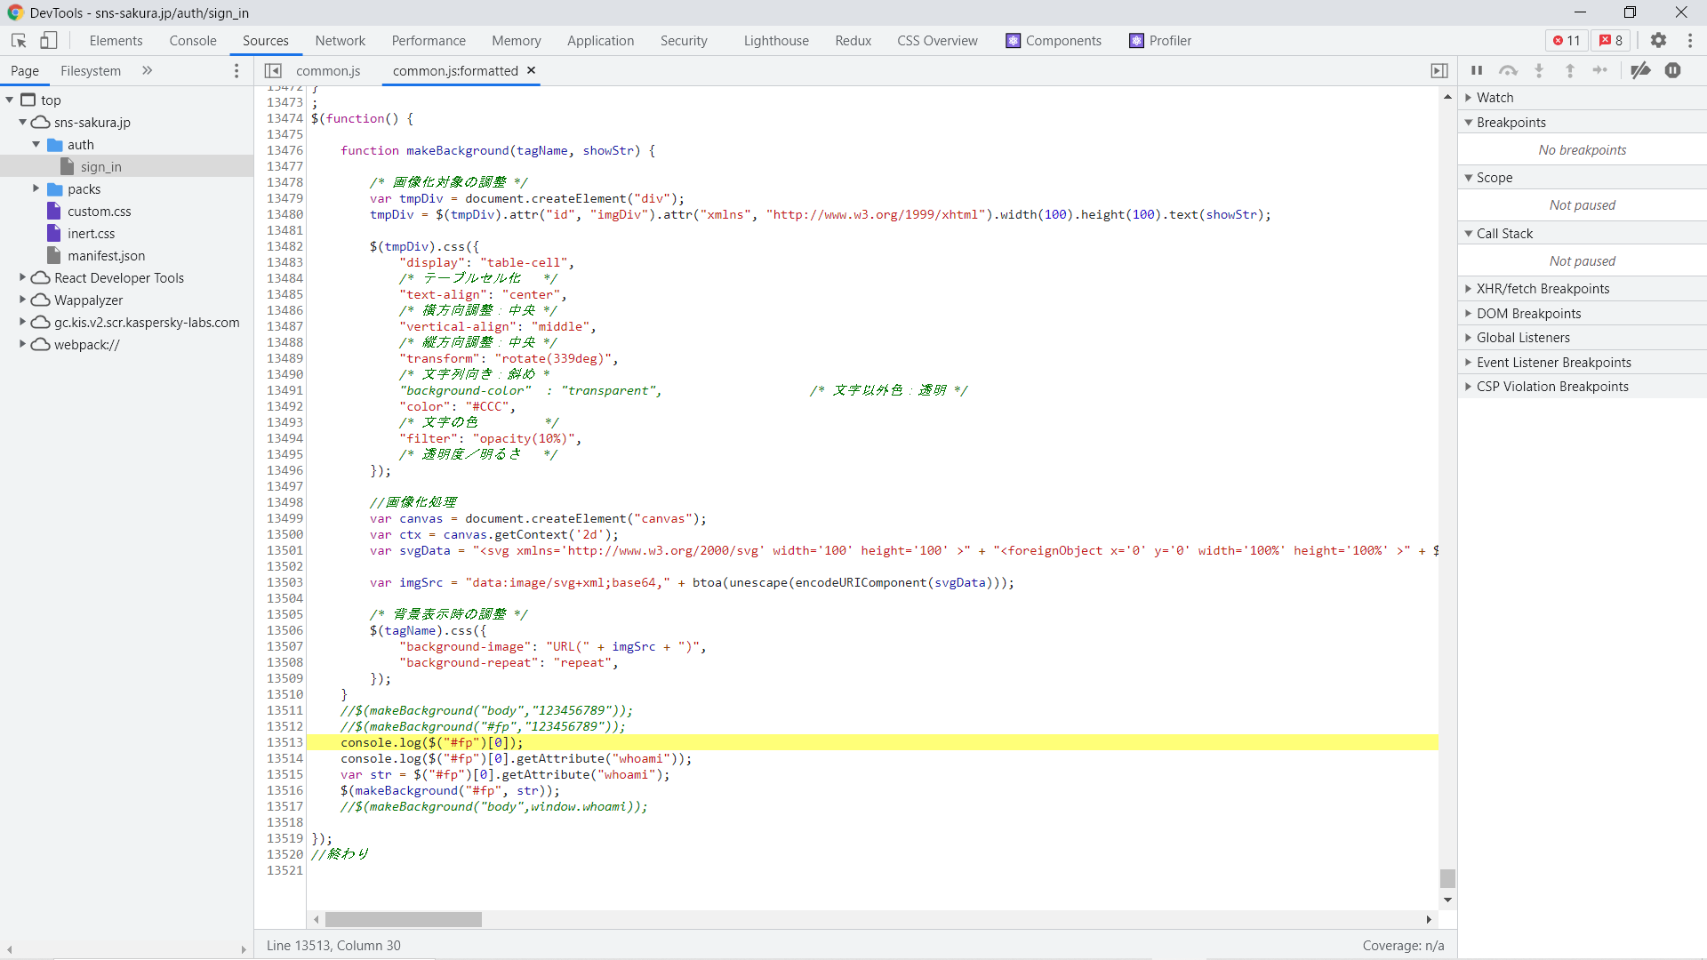Open the Console tab
The image size is (1707, 960).
pos(193,41)
